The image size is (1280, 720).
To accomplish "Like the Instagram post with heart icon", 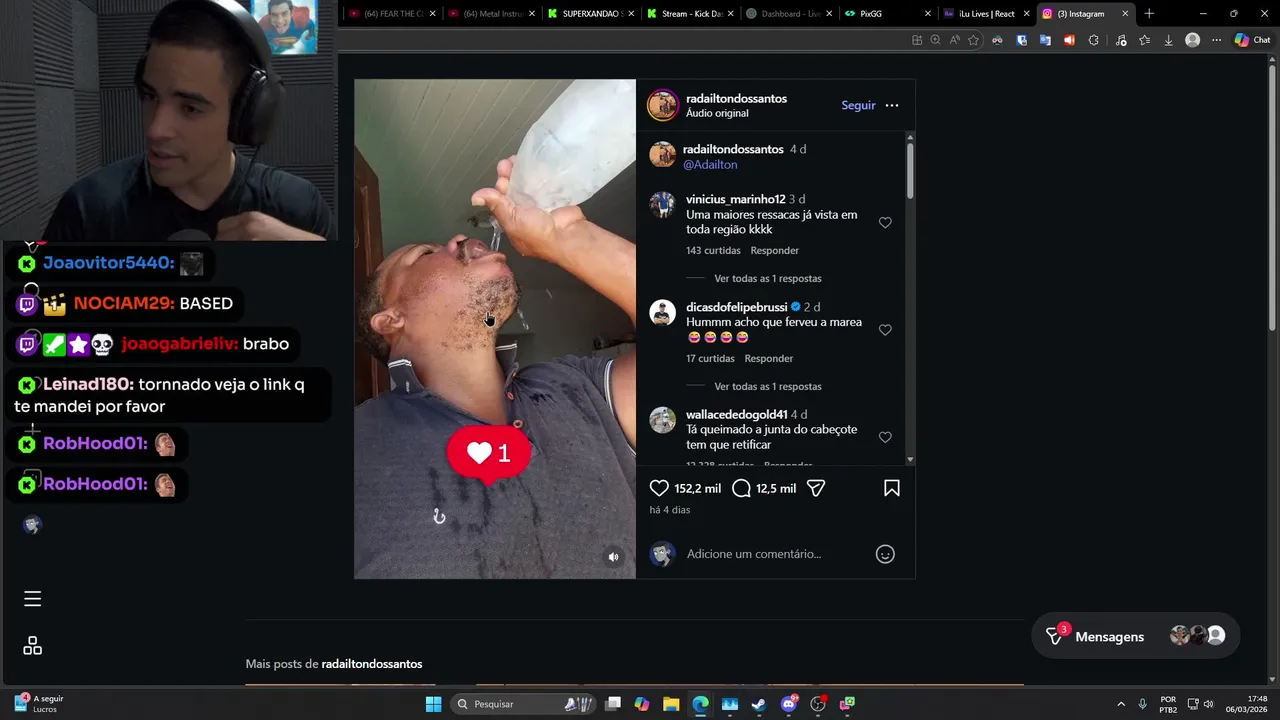I will (x=659, y=488).
